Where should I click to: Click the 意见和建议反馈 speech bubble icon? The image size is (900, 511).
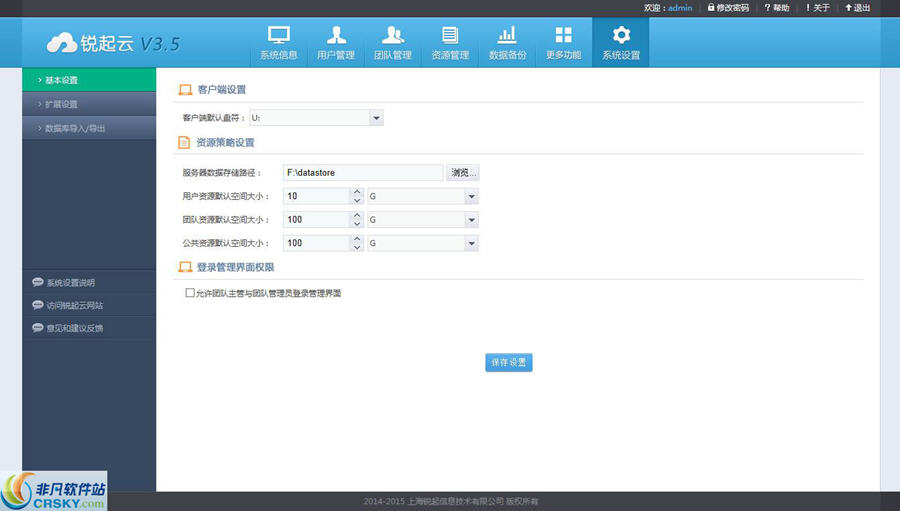coord(38,328)
